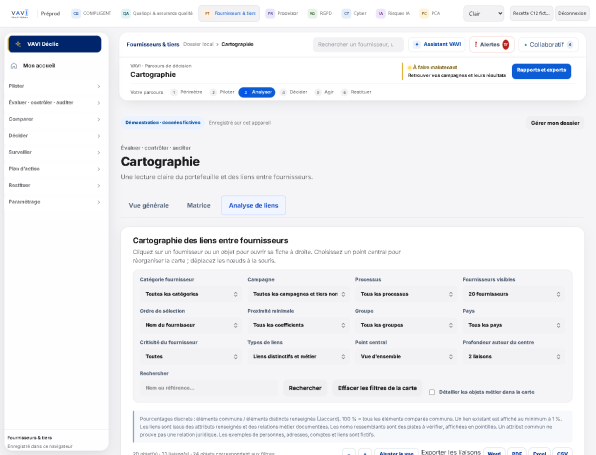This screenshot has height=455, width=596.
Task: Expand the Décider sidebar section
Action: point(54,136)
